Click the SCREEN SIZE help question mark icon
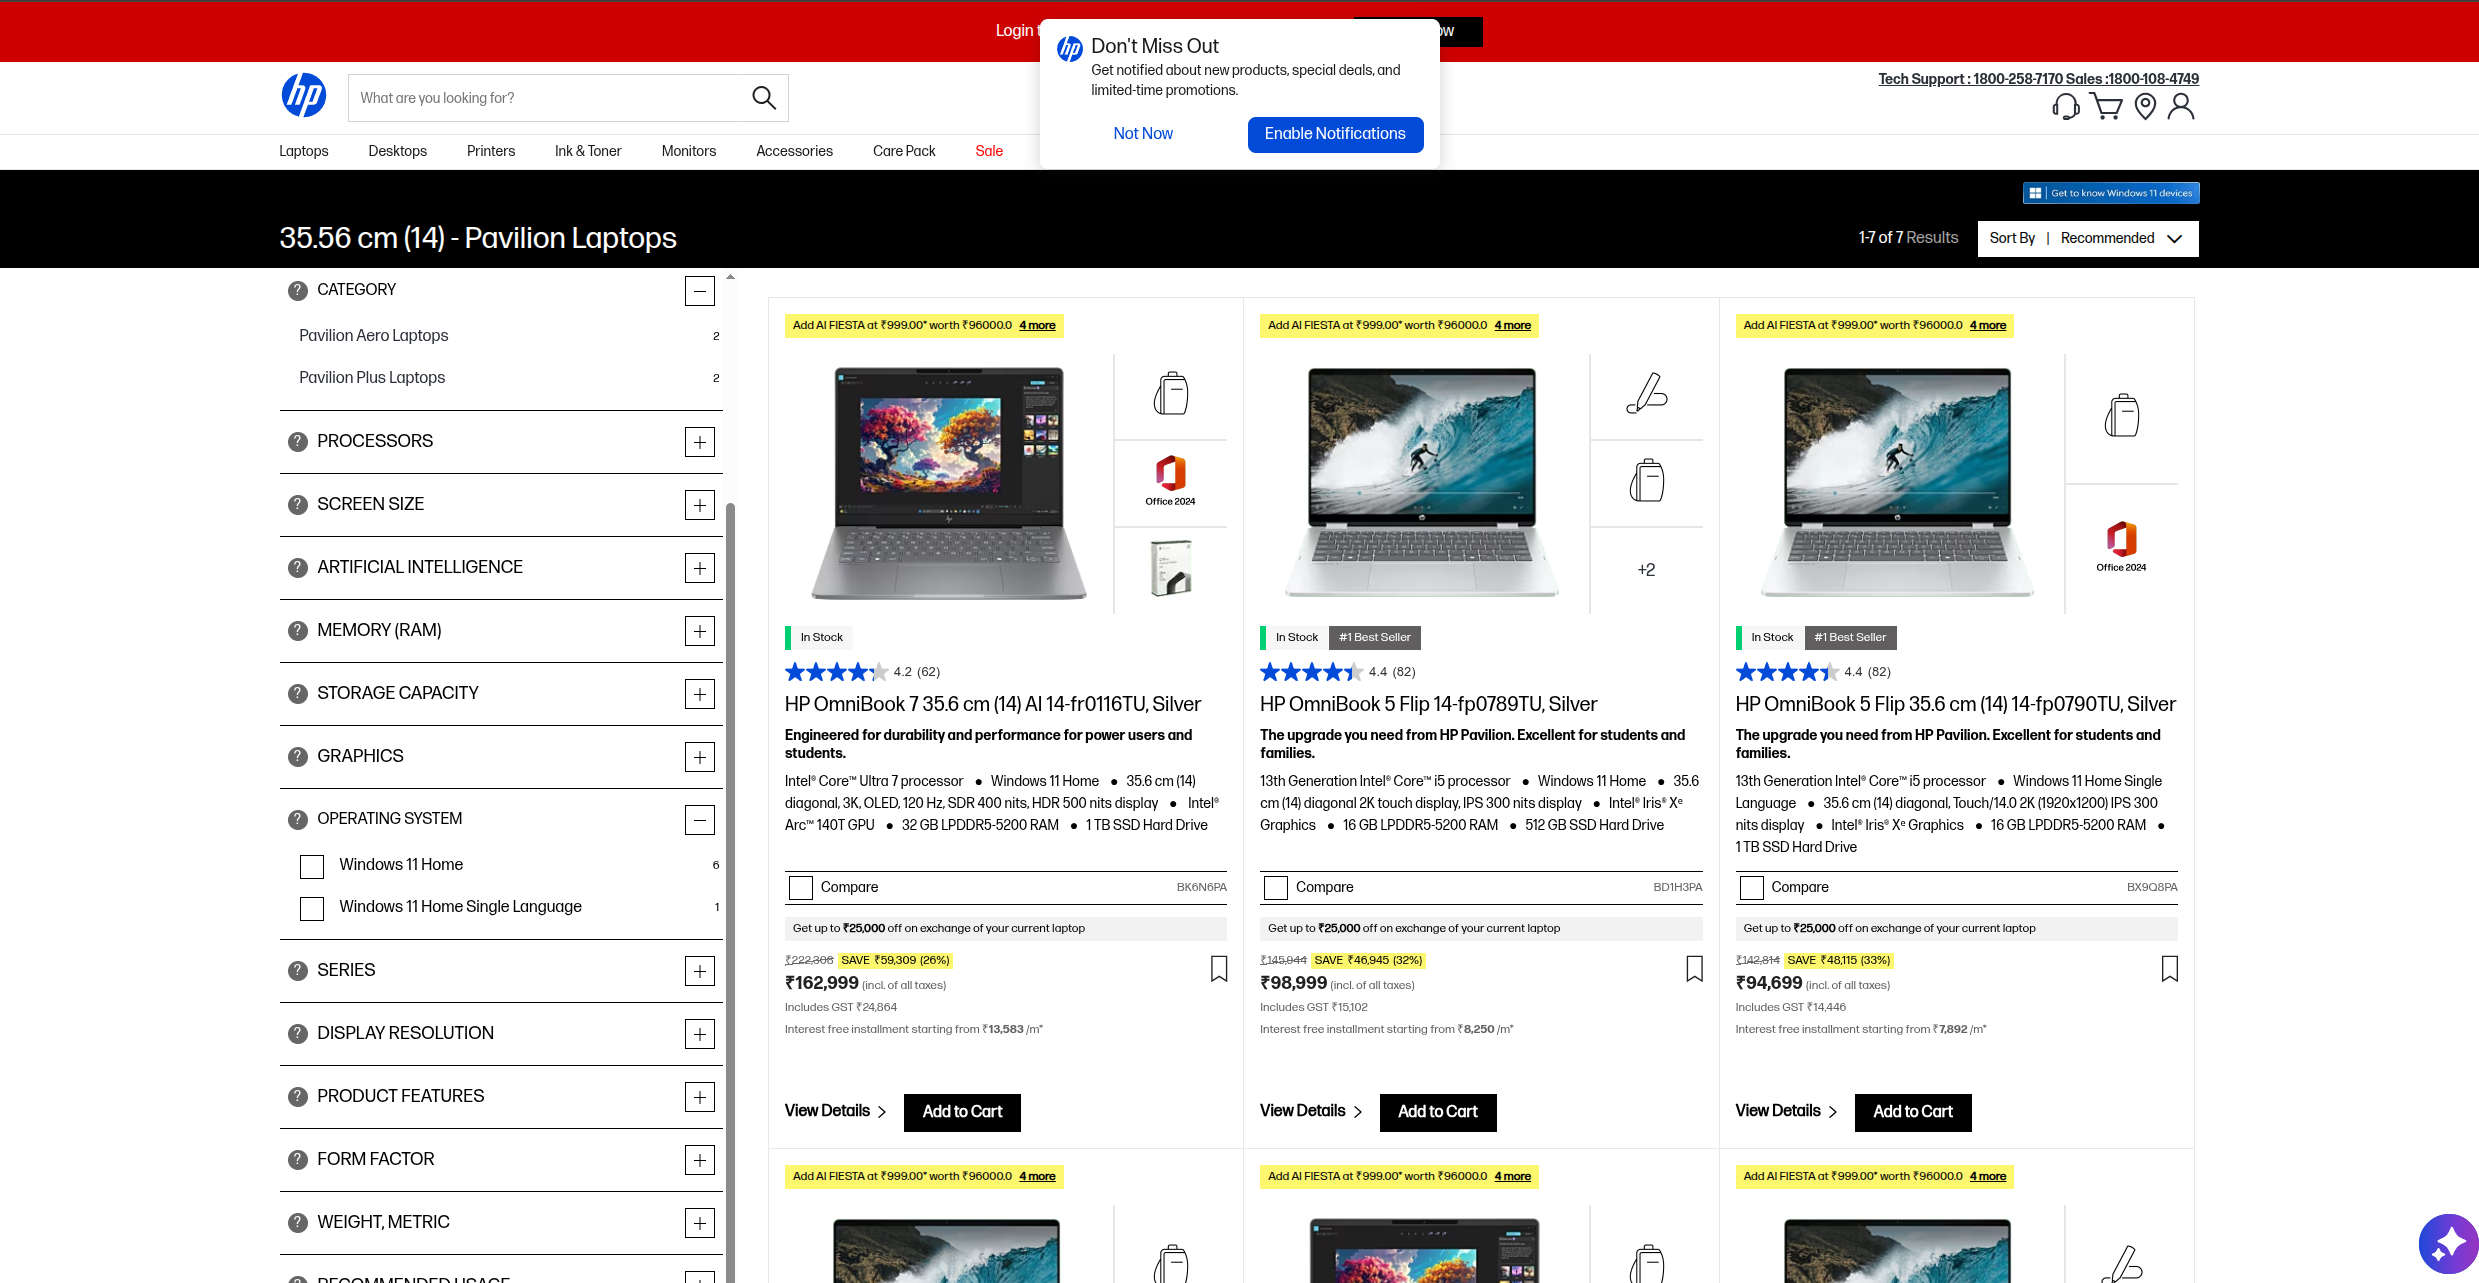 click(x=297, y=504)
